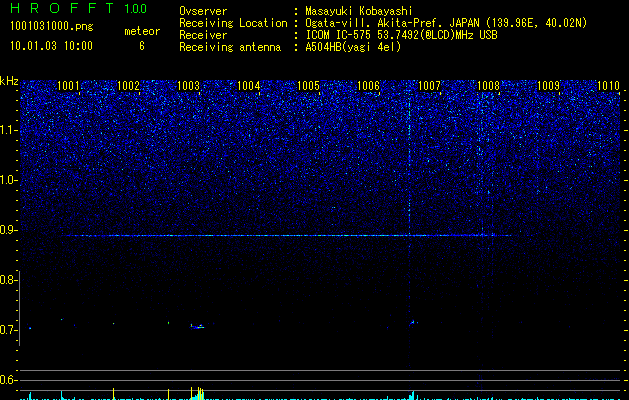Click the horizontal carrier line just below 0.9 kHz

coord(289,236)
